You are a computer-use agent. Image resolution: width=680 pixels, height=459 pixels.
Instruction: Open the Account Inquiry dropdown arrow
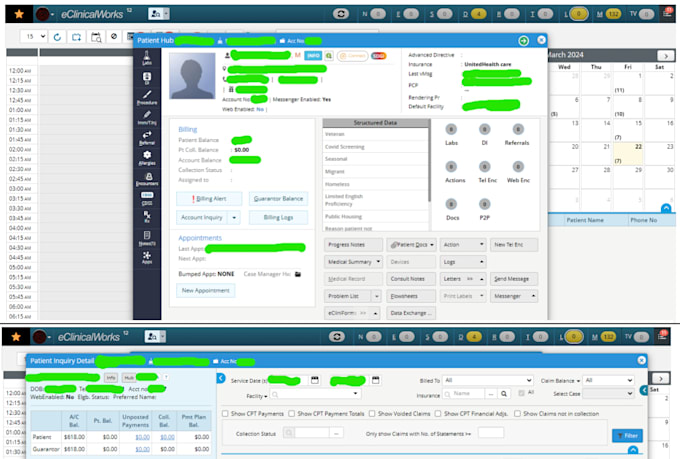(234, 217)
